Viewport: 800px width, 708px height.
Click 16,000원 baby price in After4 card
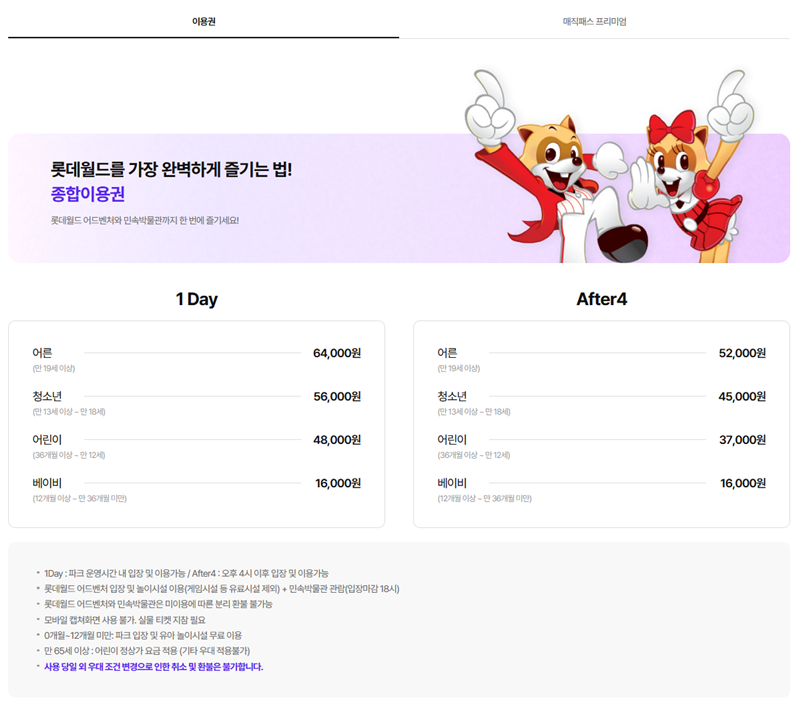click(743, 483)
